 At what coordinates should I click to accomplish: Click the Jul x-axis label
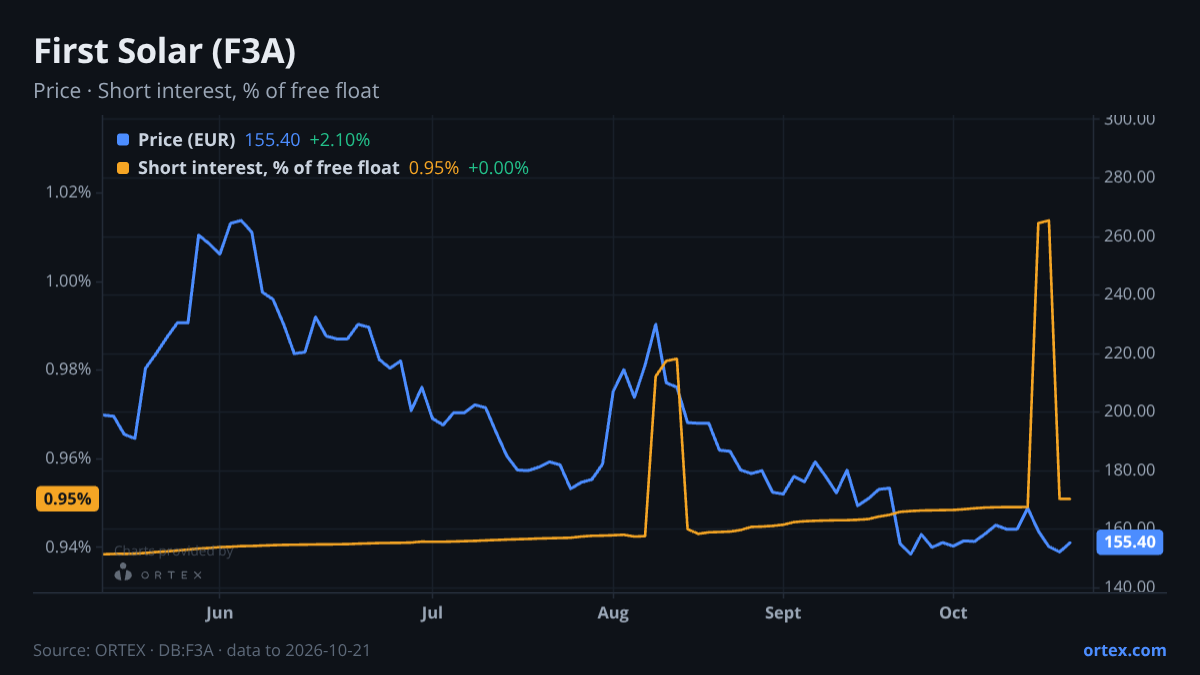[432, 613]
